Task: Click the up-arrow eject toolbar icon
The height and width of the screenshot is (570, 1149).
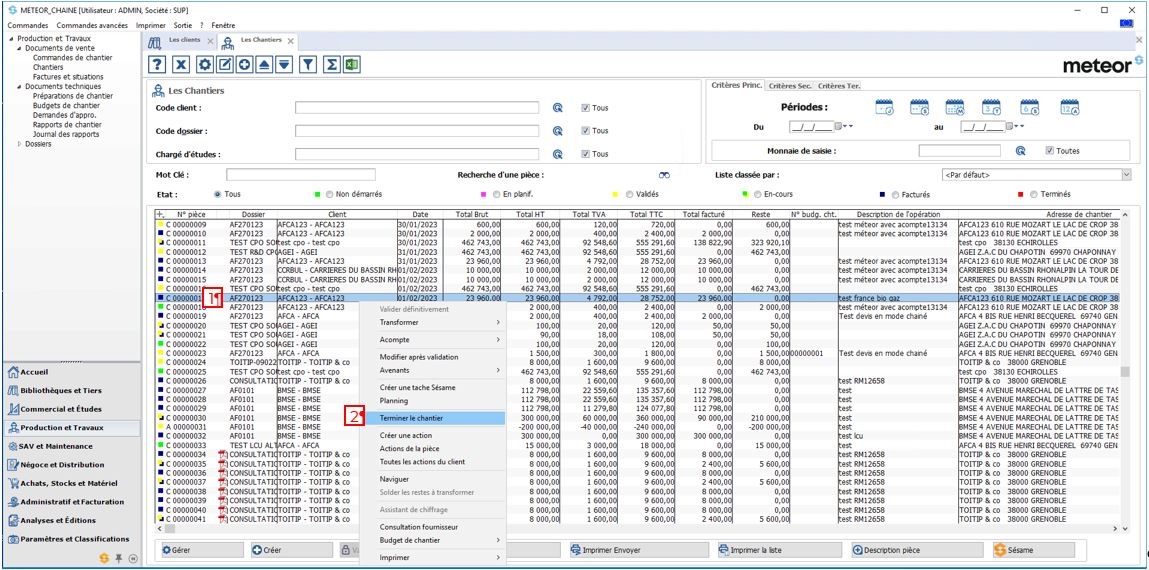Action: (x=265, y=65)
